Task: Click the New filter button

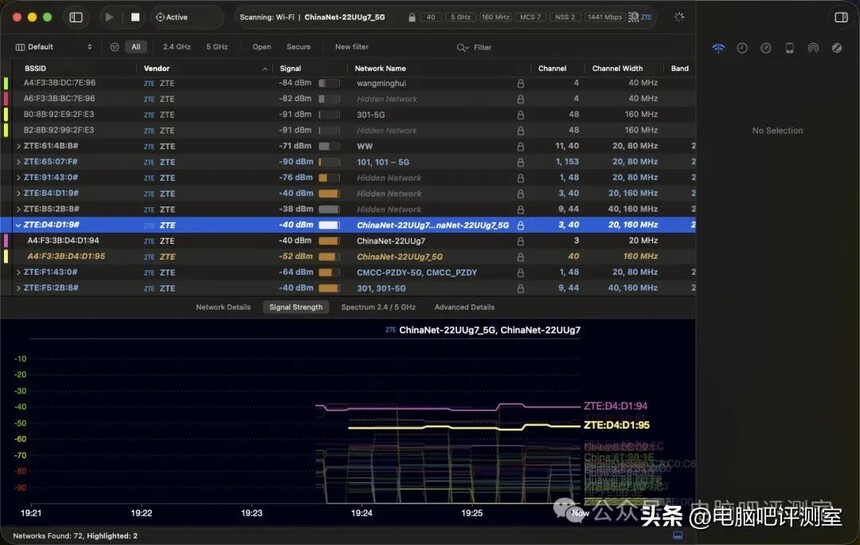Action: pyautogui.click(x=352, y=47)
